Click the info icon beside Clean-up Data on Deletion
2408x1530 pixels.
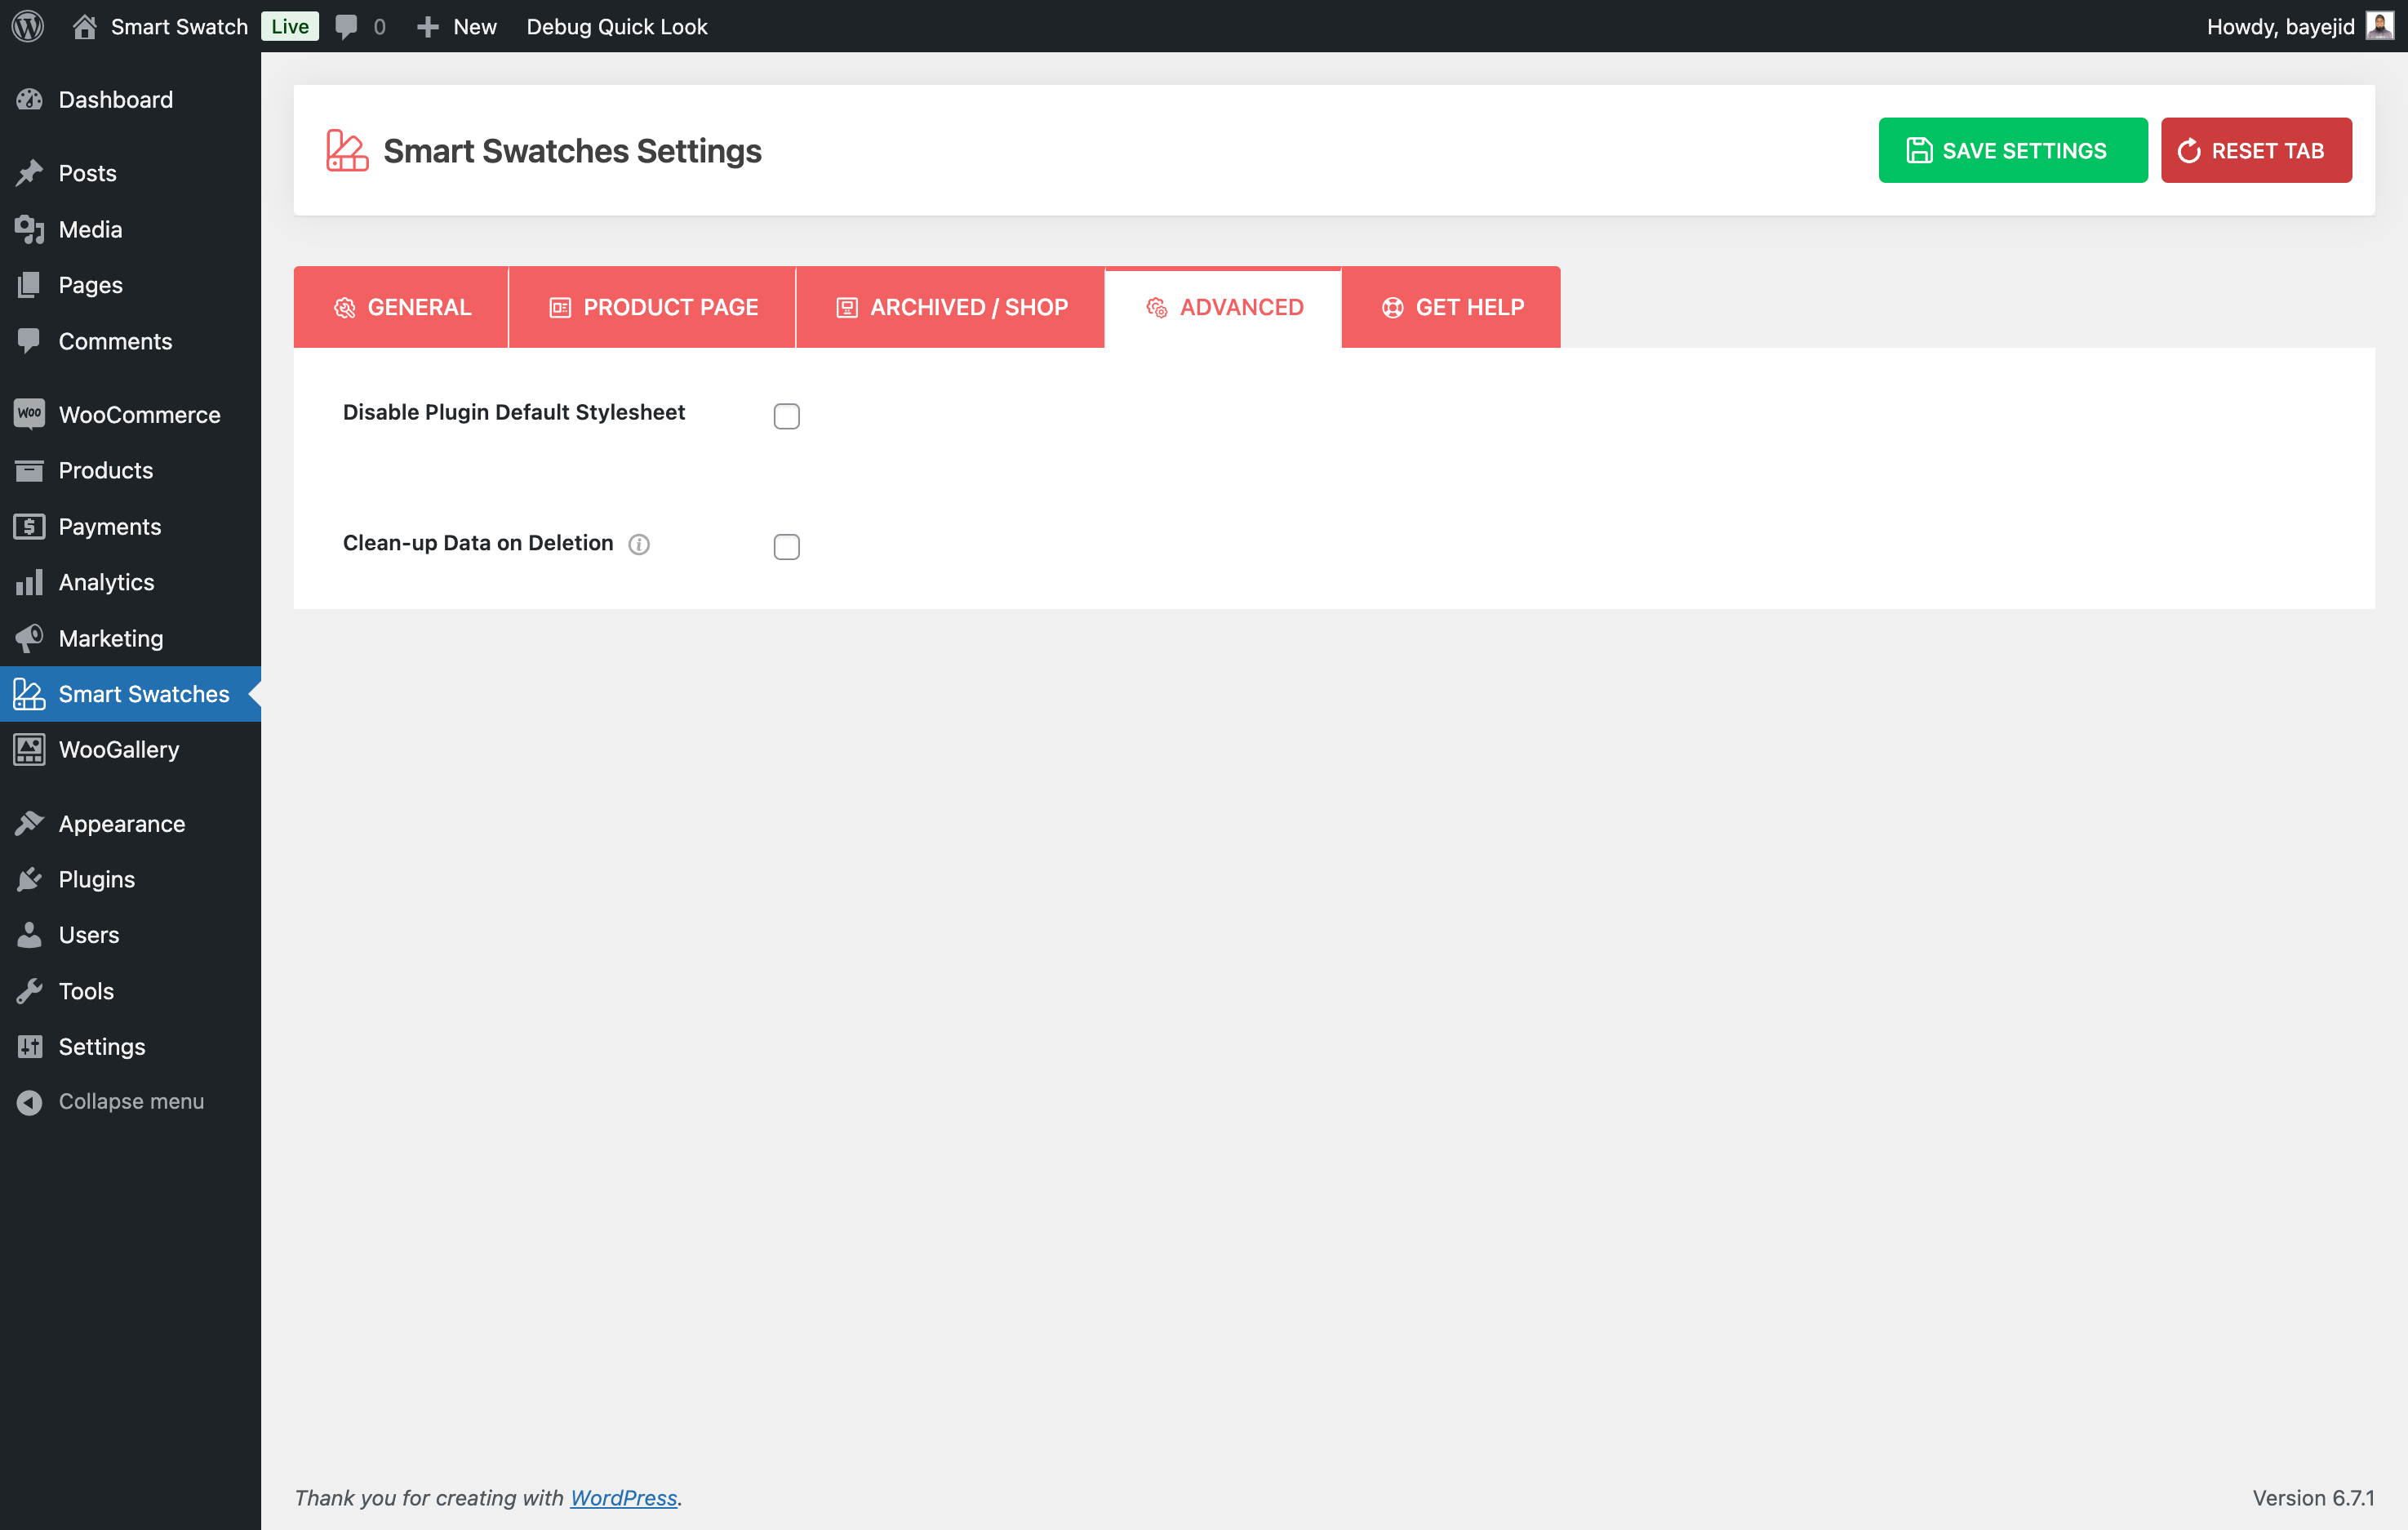tap(639, 544)
